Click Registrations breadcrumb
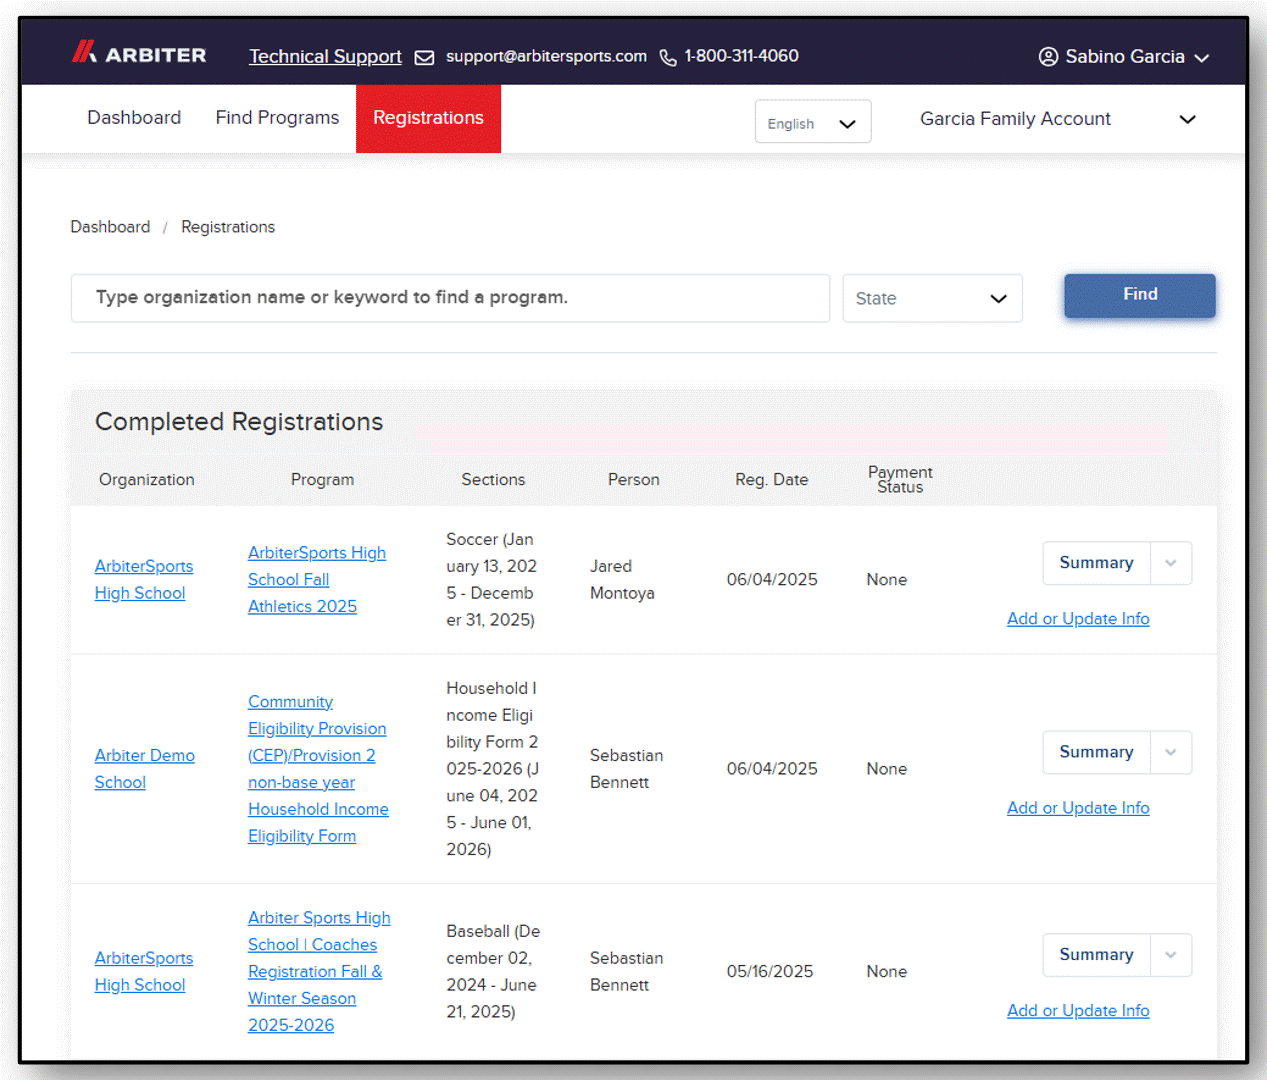This screenshot has width=1267, height=1080. tap(228, 227)
